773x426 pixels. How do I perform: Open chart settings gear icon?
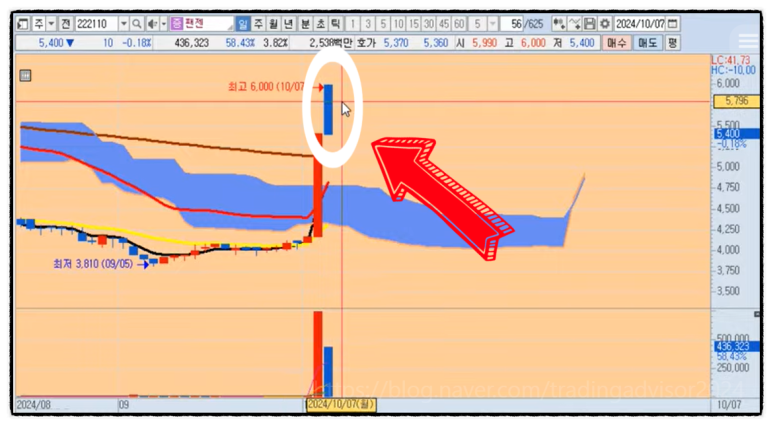tap(605, 24)
